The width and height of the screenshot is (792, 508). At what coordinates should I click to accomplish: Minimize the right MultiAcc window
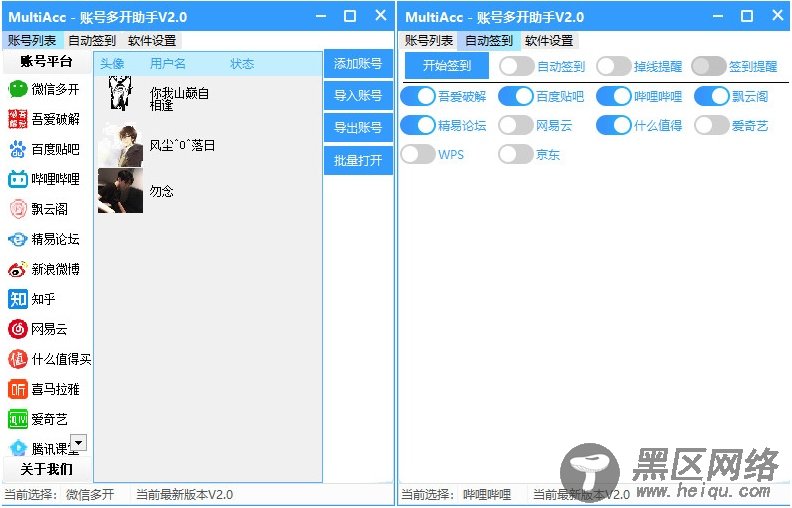click(718, 16)
